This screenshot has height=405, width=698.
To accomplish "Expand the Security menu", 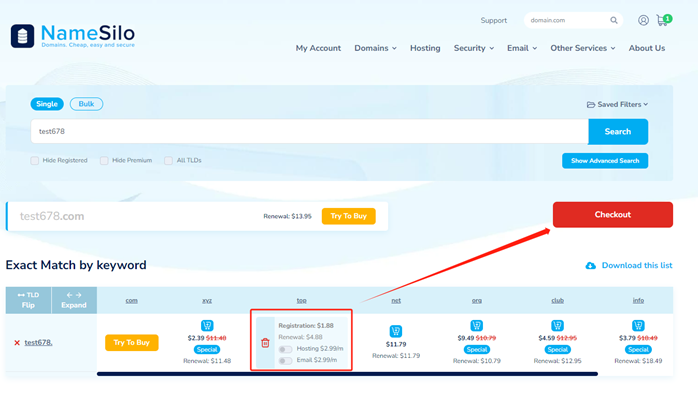I will [x=474, y=48].
